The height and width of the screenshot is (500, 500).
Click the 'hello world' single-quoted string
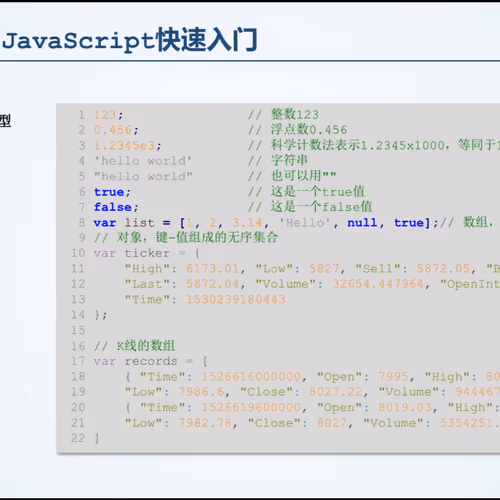coord(143,161)
